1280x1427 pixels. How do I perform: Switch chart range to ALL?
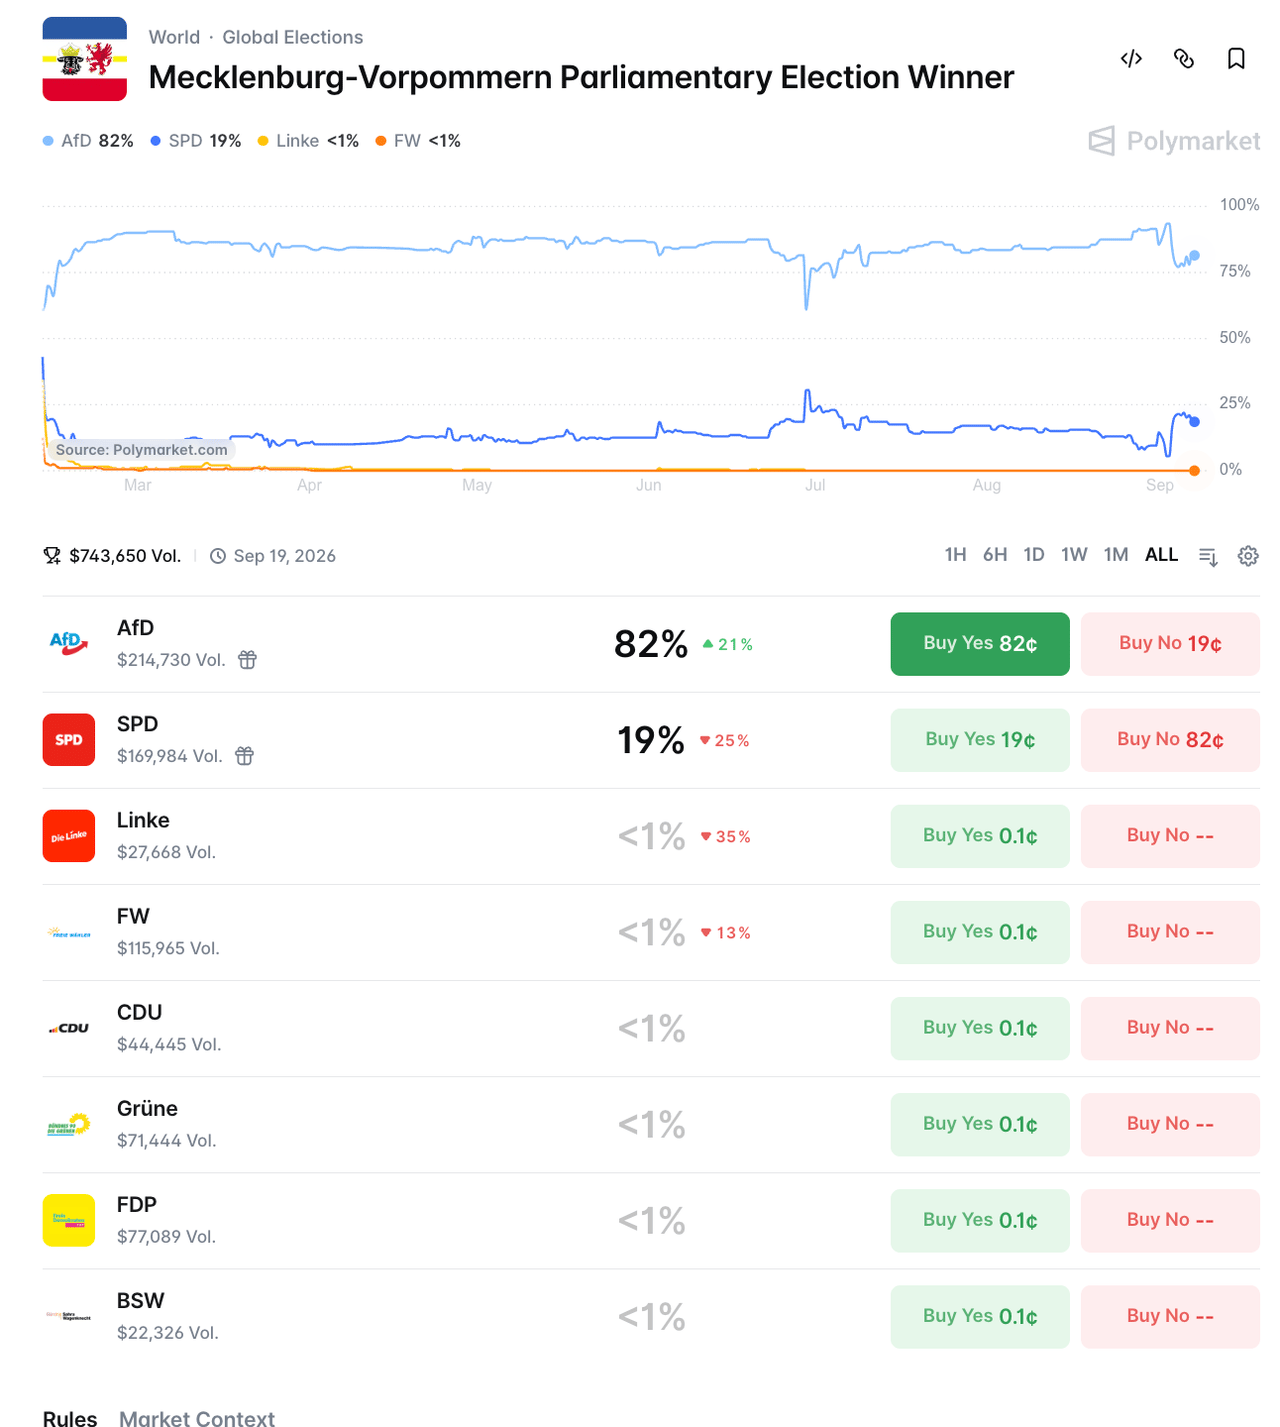(1161, 555)
